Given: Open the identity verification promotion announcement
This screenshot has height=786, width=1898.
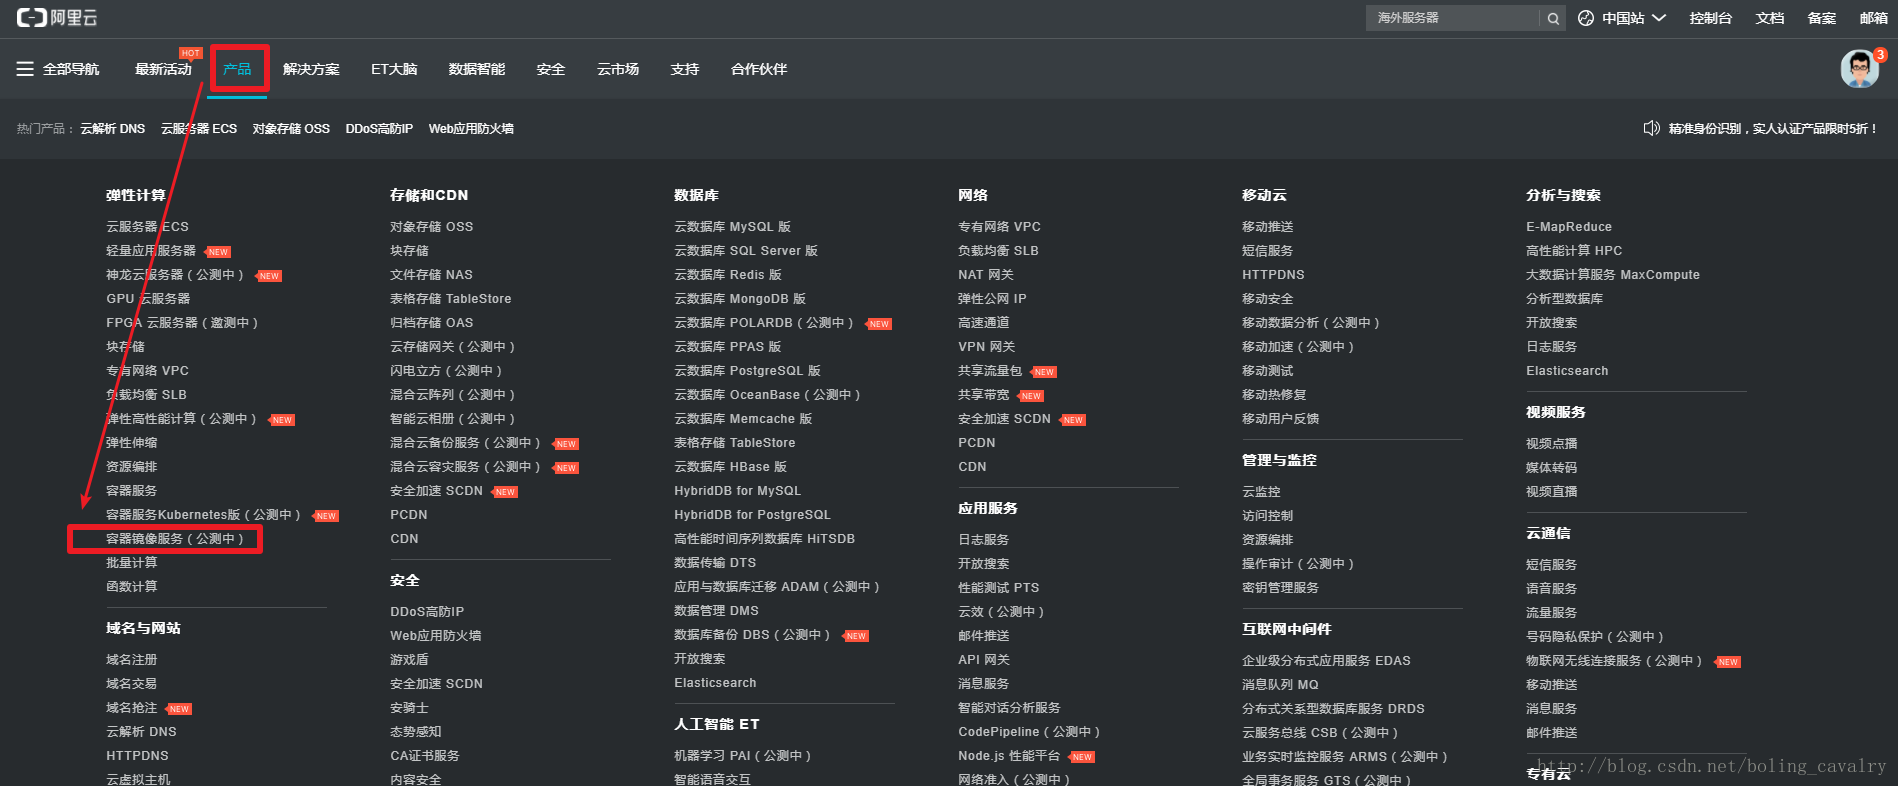Looking at the screenshot, I should click(1772, 129).
